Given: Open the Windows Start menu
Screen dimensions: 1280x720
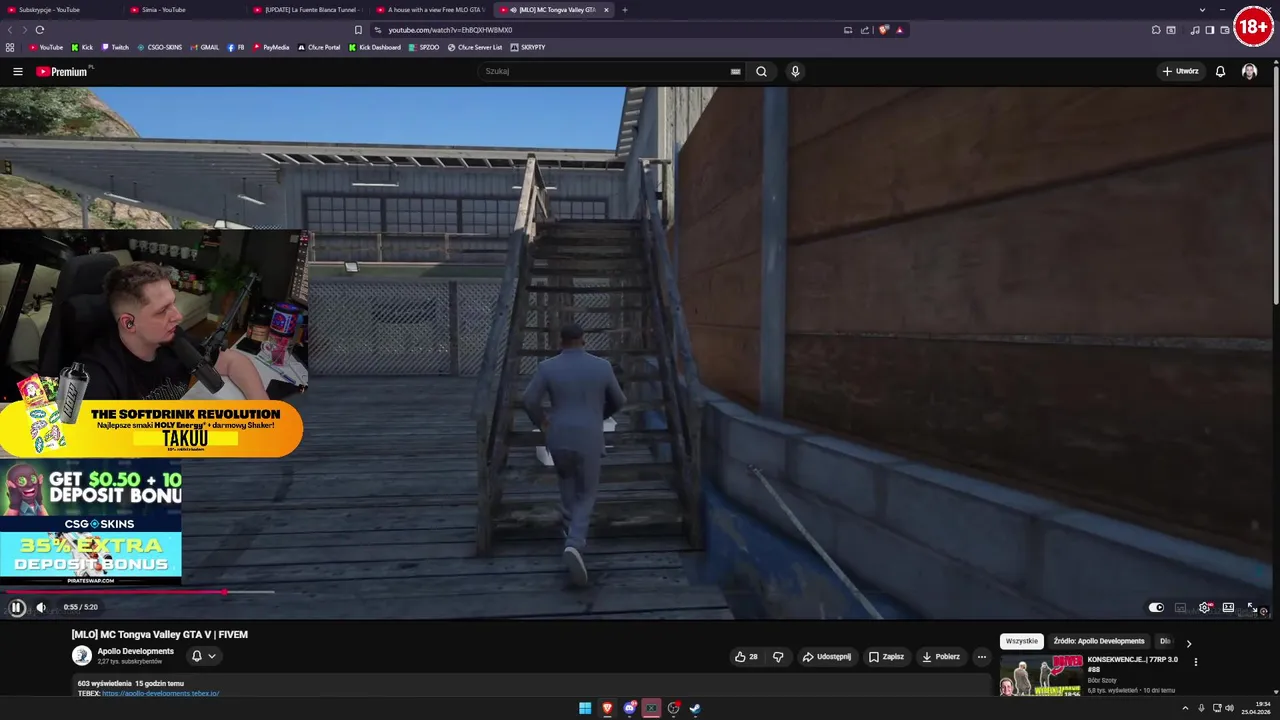Looking at the screenshot, I should pyautogui.click(x=585, y=708).
